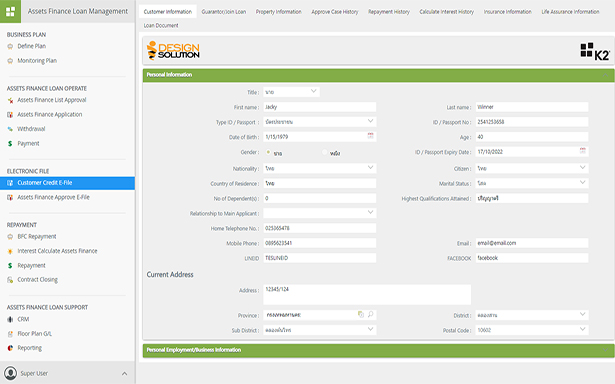The width and height of the screenshot is (615, 384).
Task: Open Floor Plan G/L link
Action: pos(35,334)
